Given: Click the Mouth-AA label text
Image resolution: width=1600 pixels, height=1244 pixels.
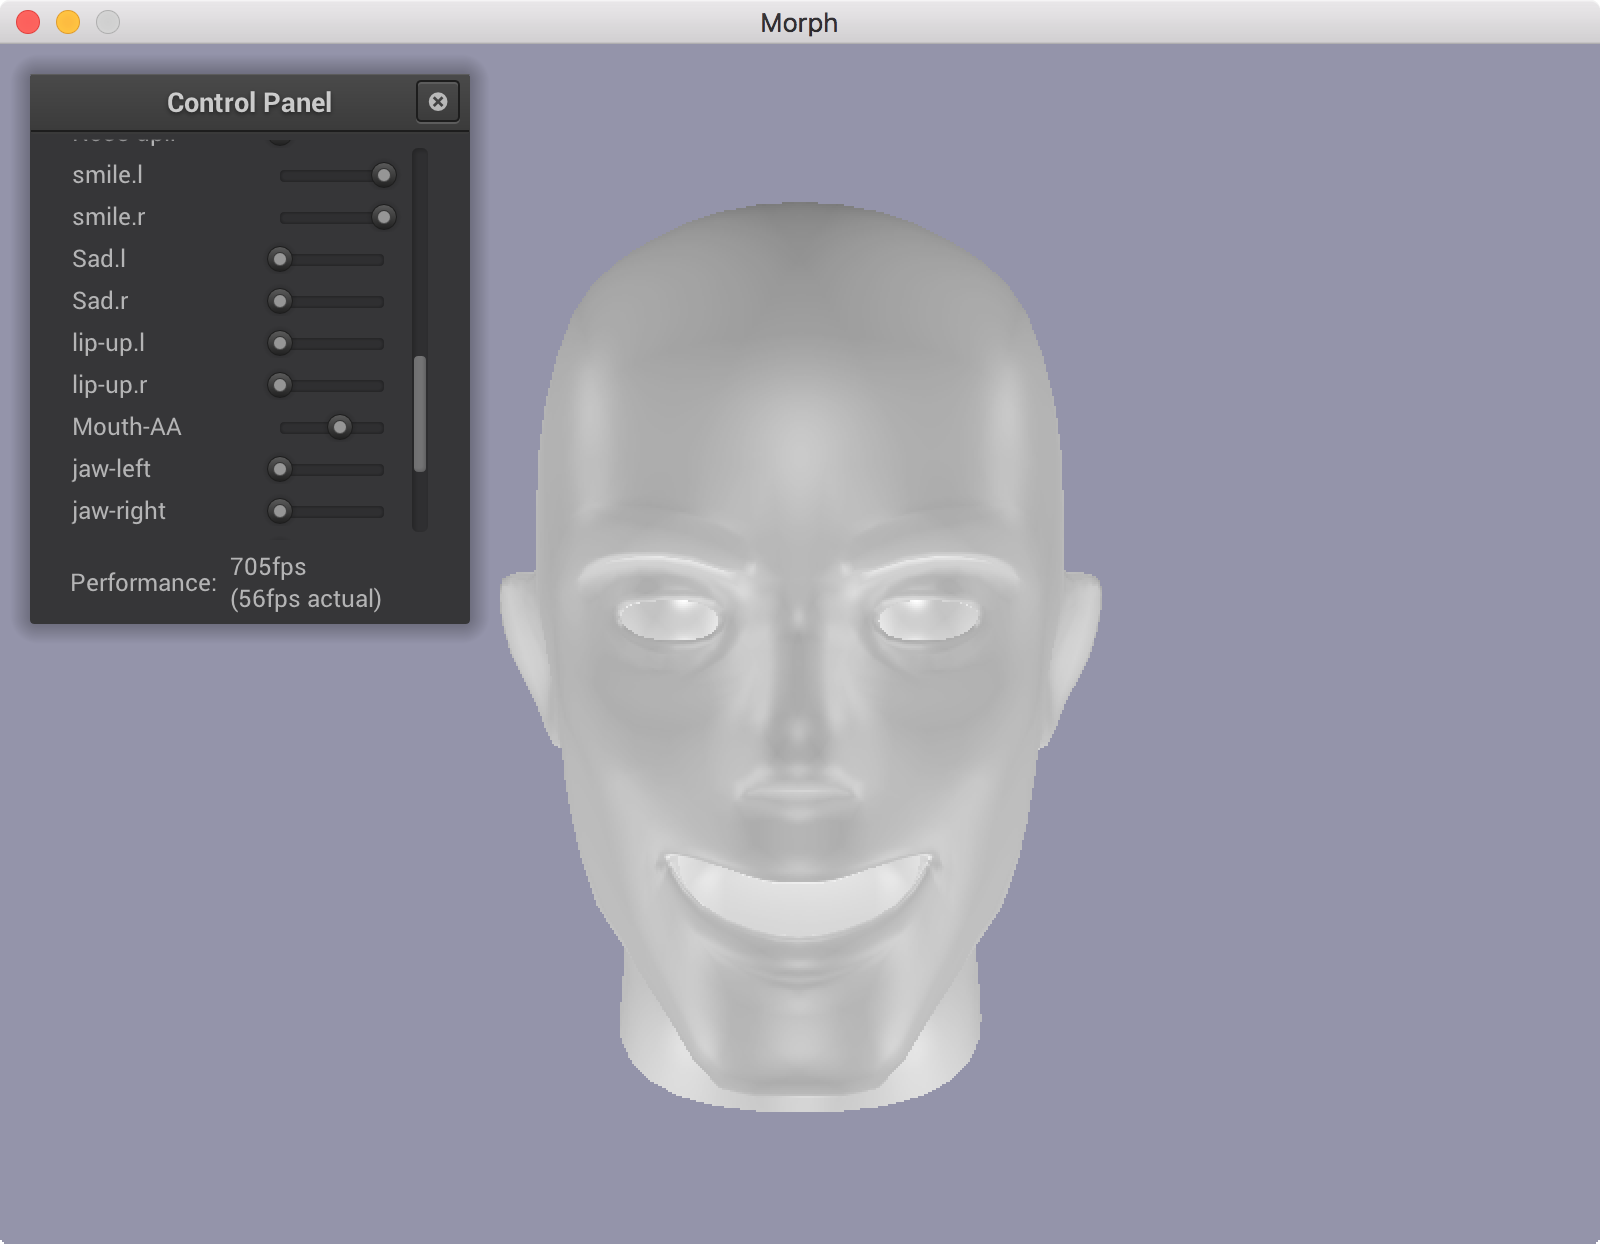Looking at the screenshot, I should click(127, 427).
